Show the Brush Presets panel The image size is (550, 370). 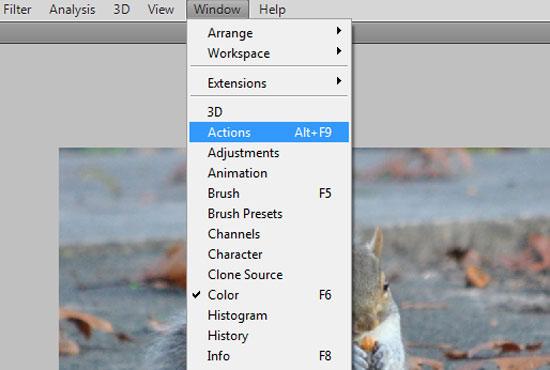point(269,214)
